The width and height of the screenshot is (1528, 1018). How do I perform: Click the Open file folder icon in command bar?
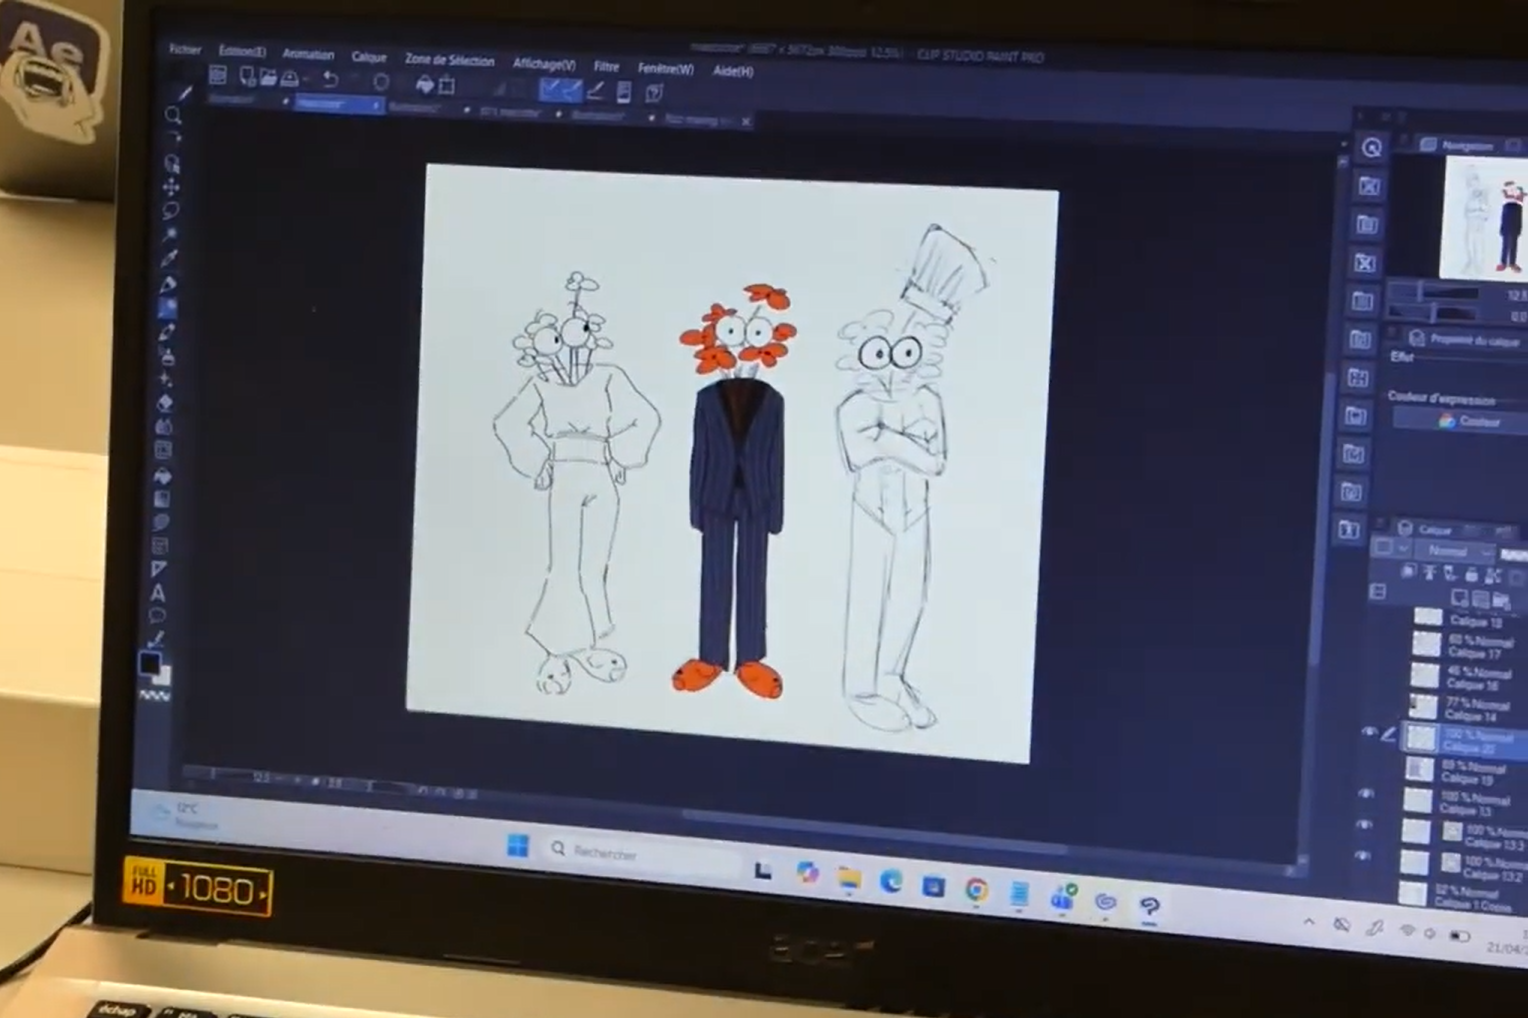tap(268, 77)
